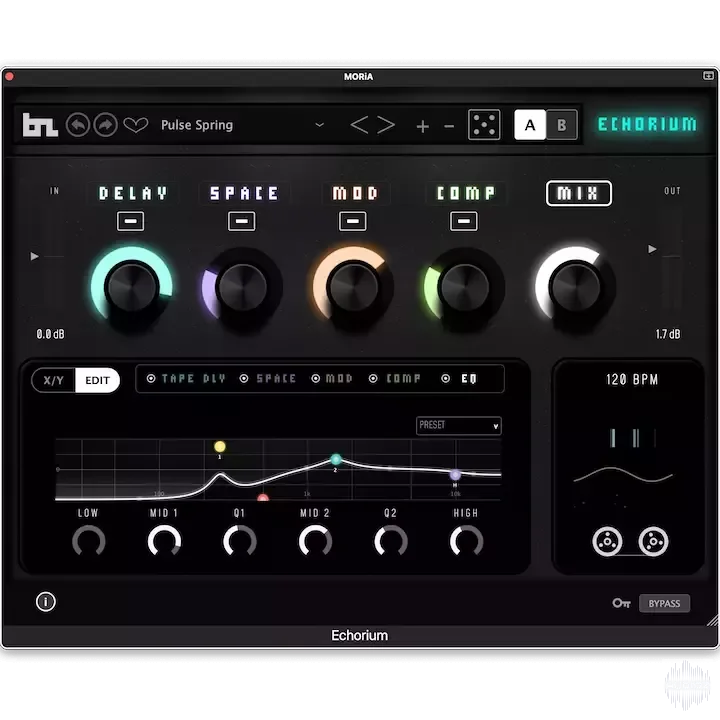The image size is (720, 720).
Task: Click teal EQ node 2
Action: tap(336, 459)
